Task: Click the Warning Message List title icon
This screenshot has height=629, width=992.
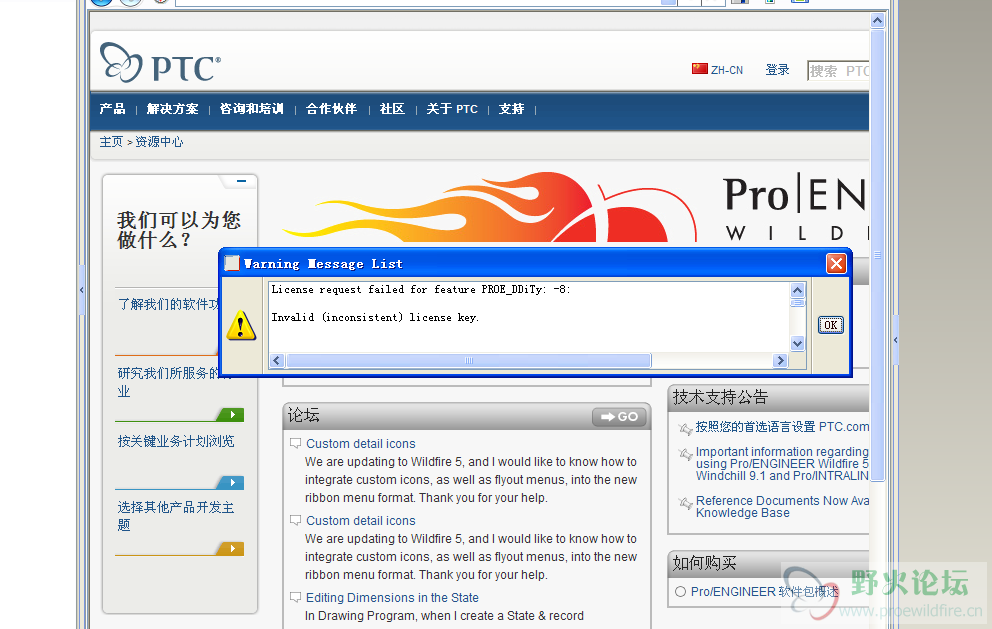Action: [x=233, y=263]
